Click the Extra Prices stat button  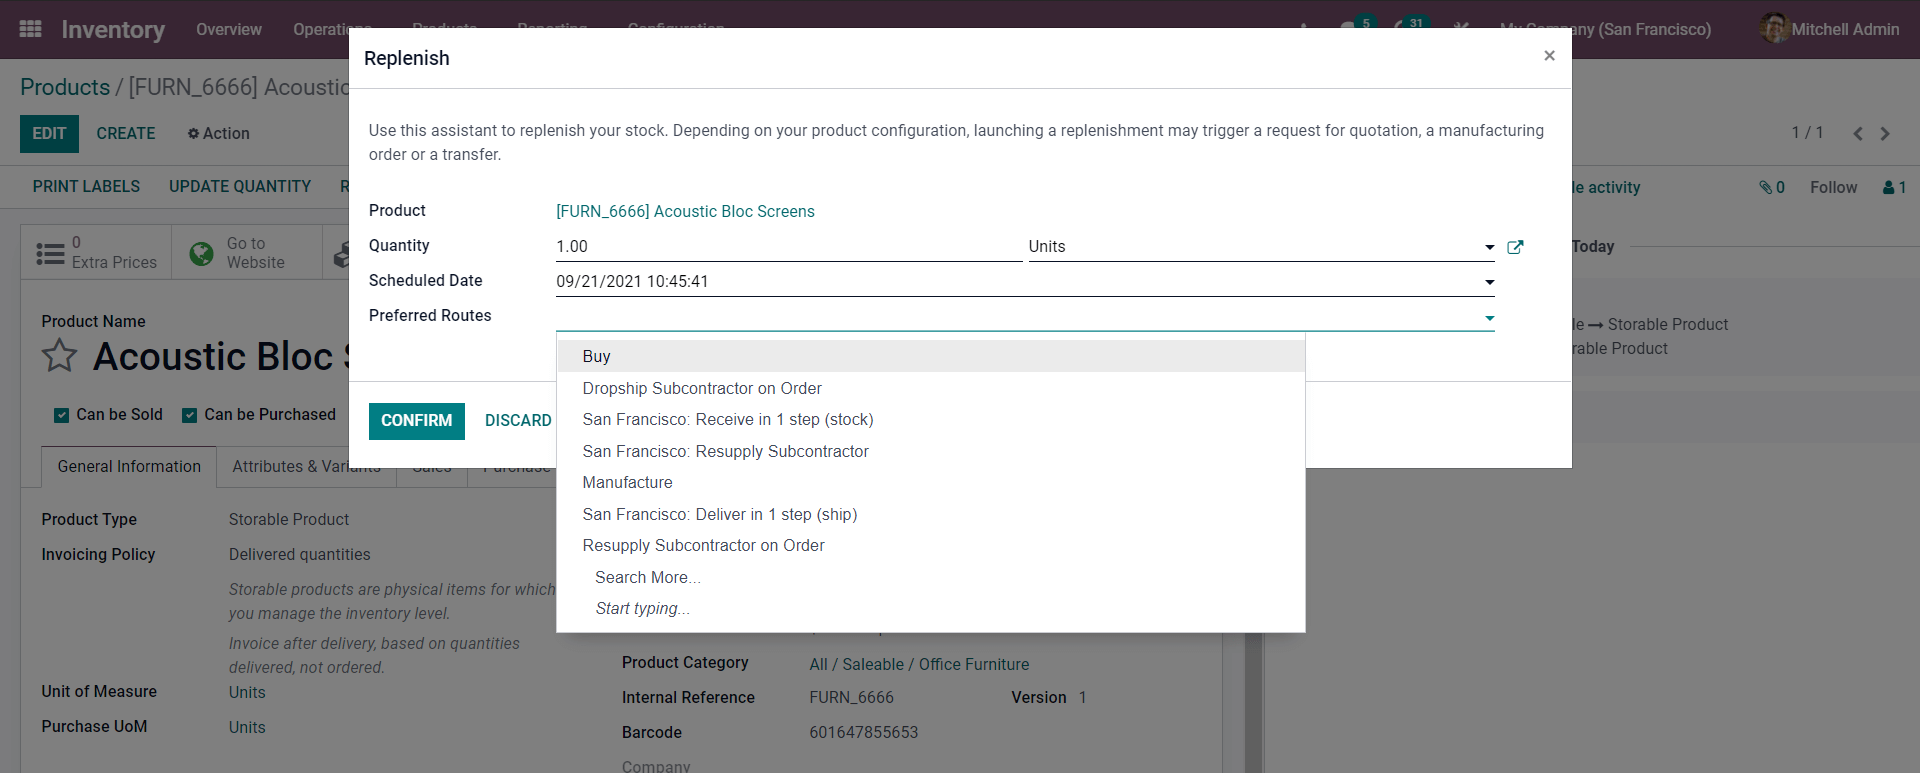96,252
